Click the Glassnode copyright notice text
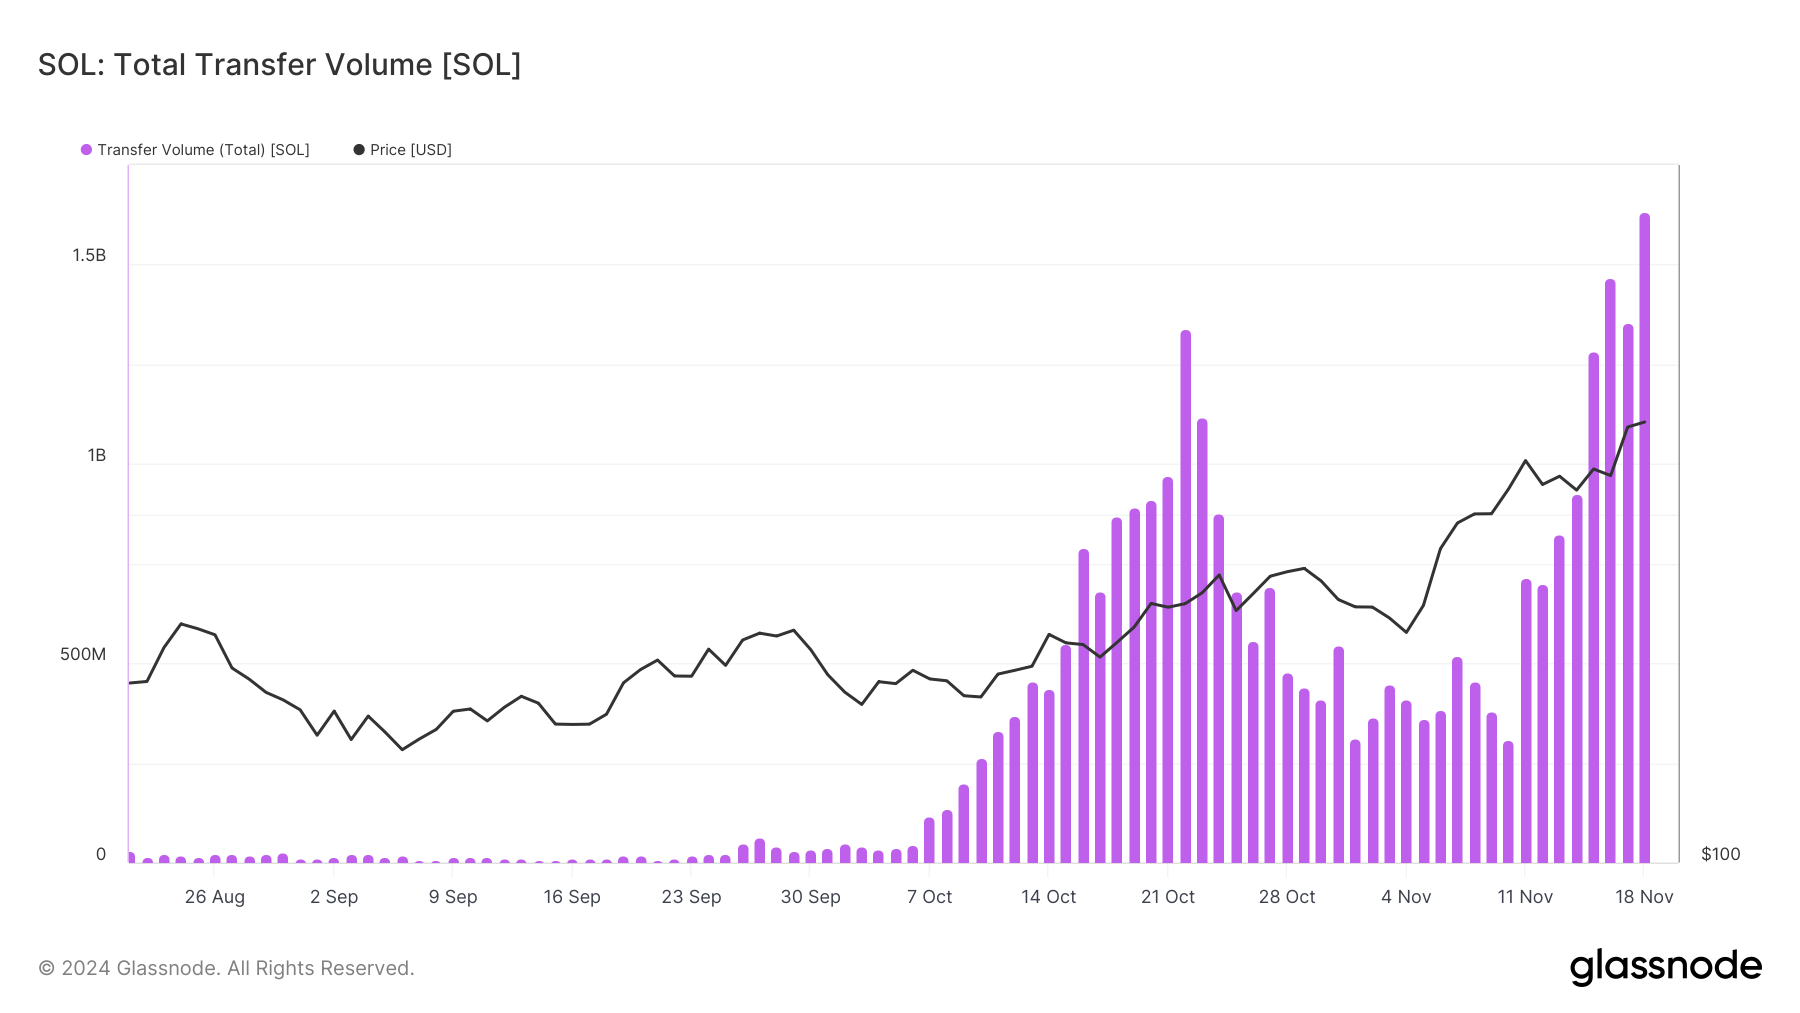Viewport: 1800px width, 1013px height. (x=226, y=968)
